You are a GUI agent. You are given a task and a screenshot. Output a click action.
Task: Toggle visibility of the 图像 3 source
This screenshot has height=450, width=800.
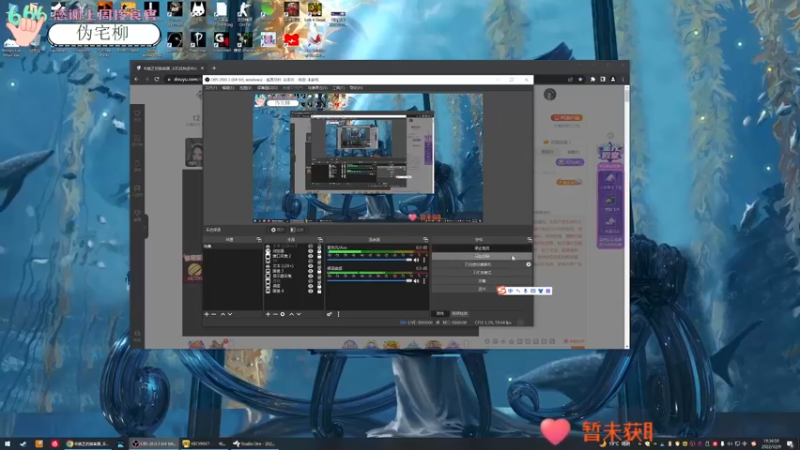coord(310,271)
